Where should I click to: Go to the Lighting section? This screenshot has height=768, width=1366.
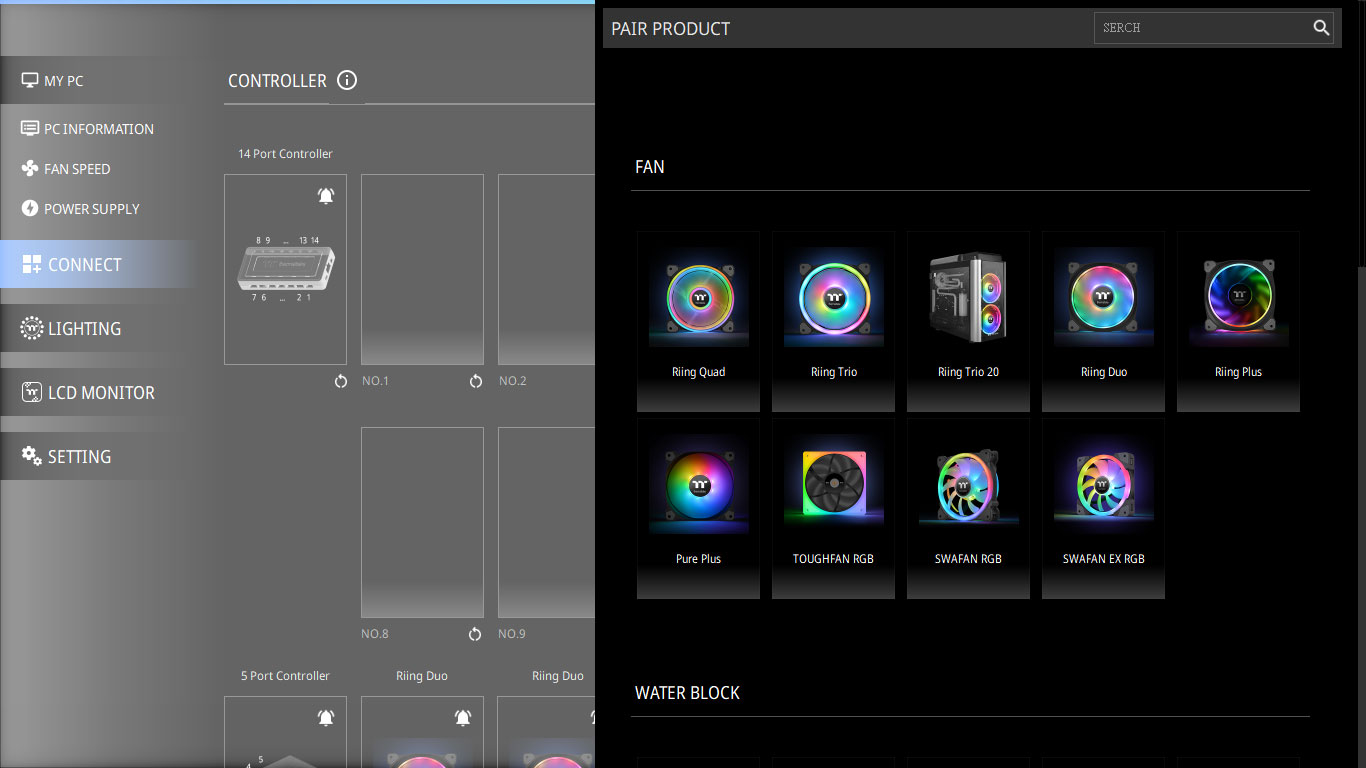(84, 328)
